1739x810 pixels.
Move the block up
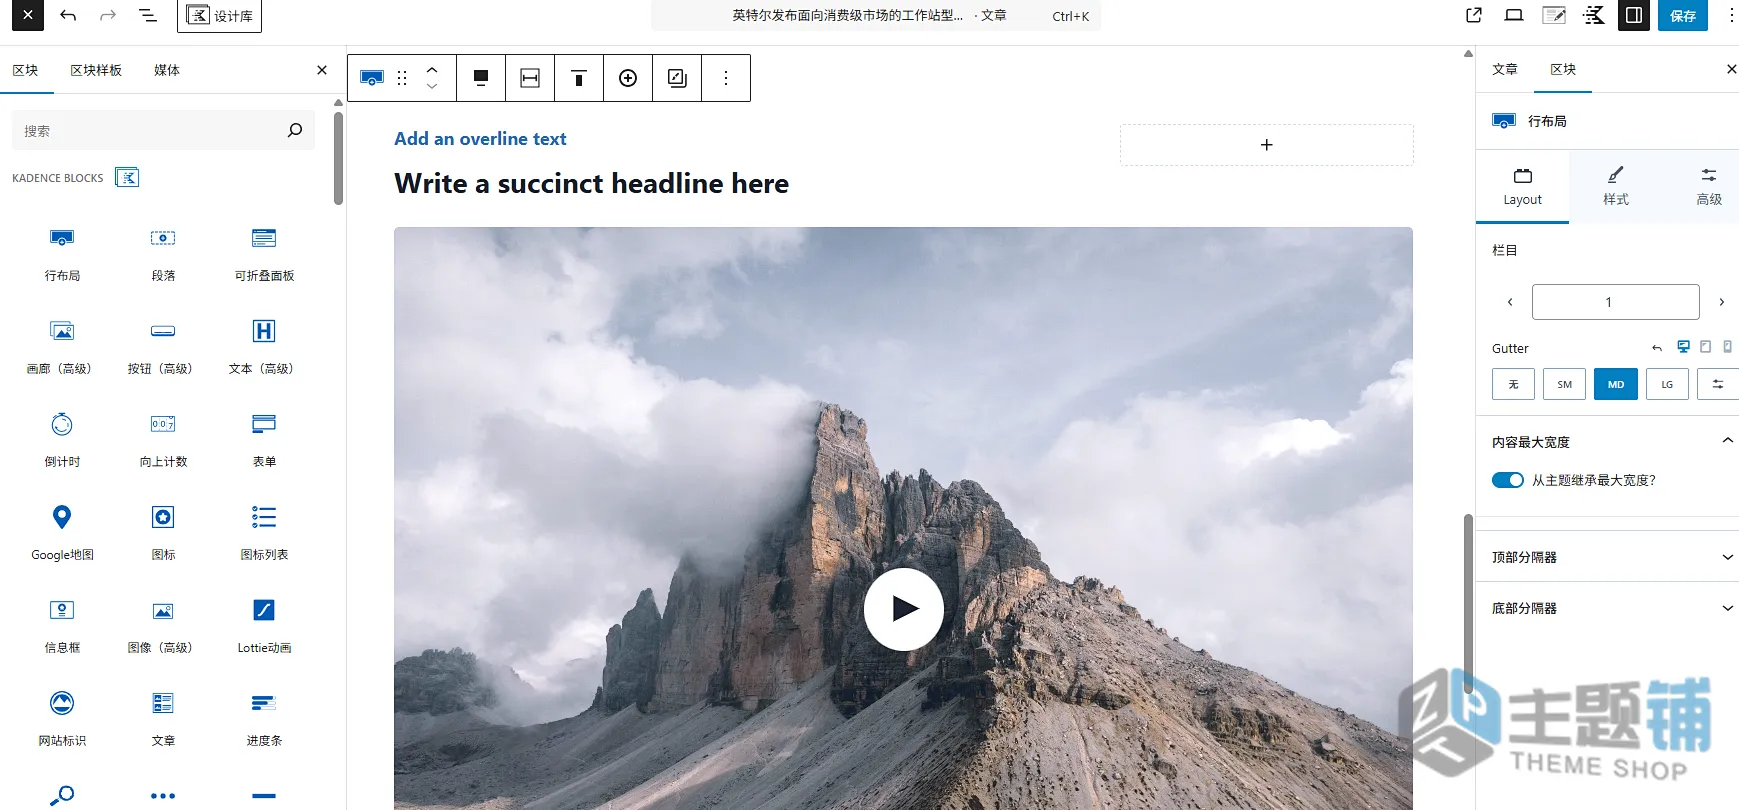tap(432, 69)
